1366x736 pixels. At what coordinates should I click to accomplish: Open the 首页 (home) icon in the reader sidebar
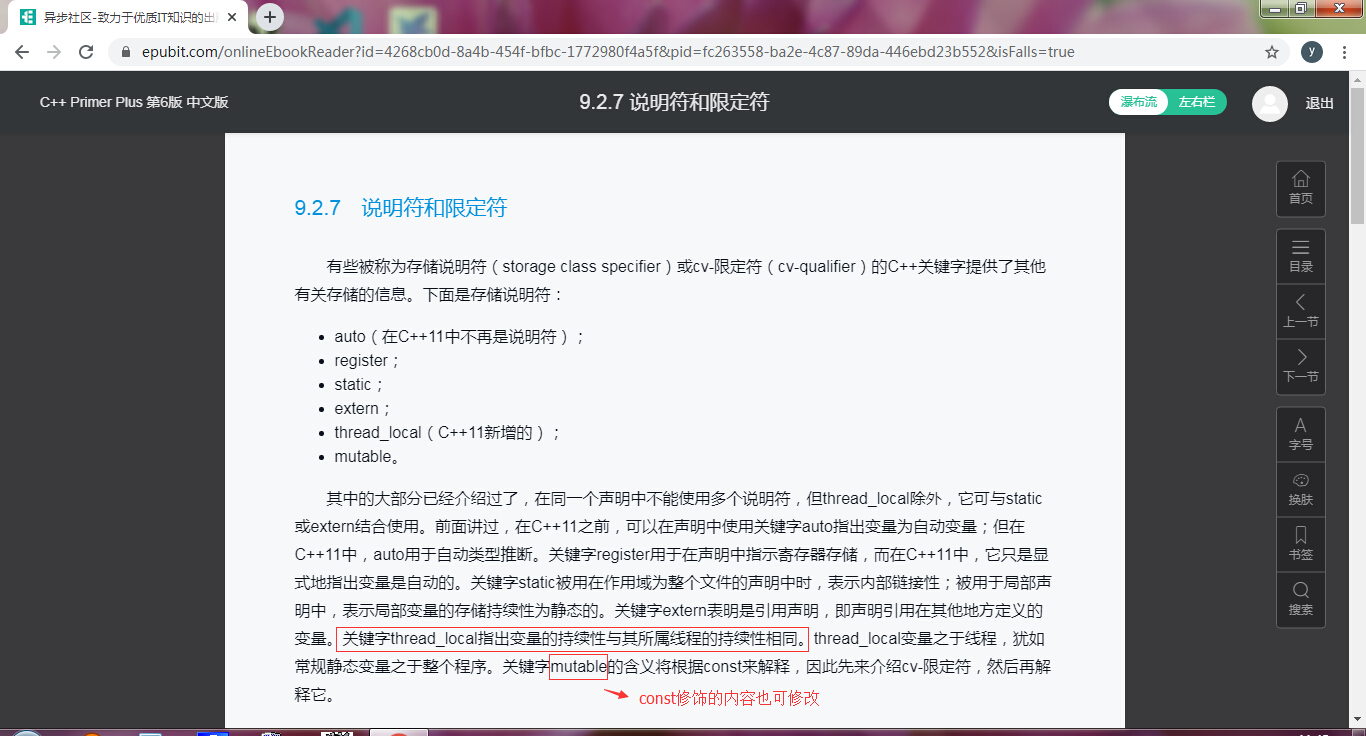pyautogui.click(x=1300, y=188)
